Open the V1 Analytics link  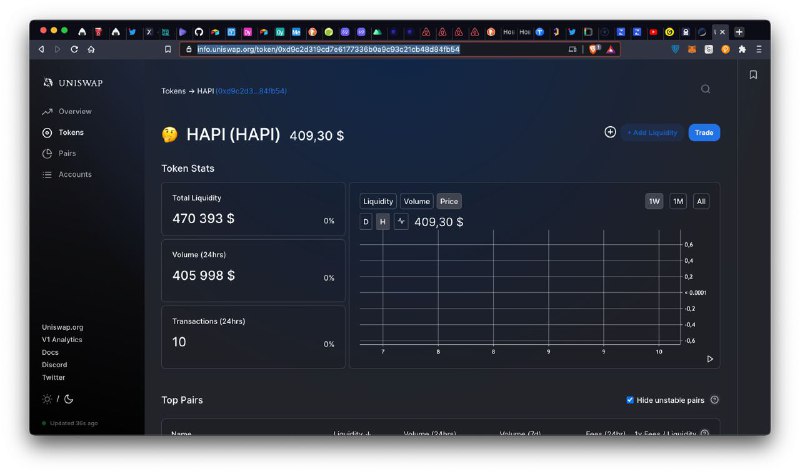pos(62,340)
